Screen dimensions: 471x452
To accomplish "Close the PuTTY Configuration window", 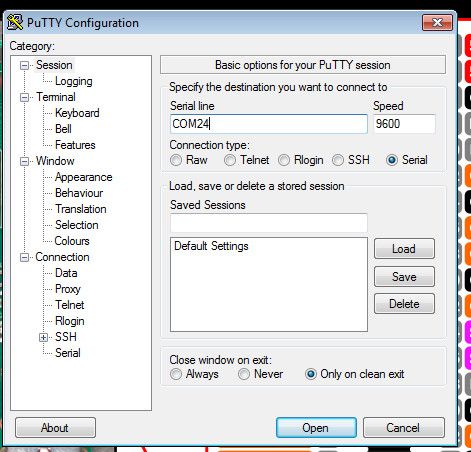I will pyautogui.click(x=437, y=23).
